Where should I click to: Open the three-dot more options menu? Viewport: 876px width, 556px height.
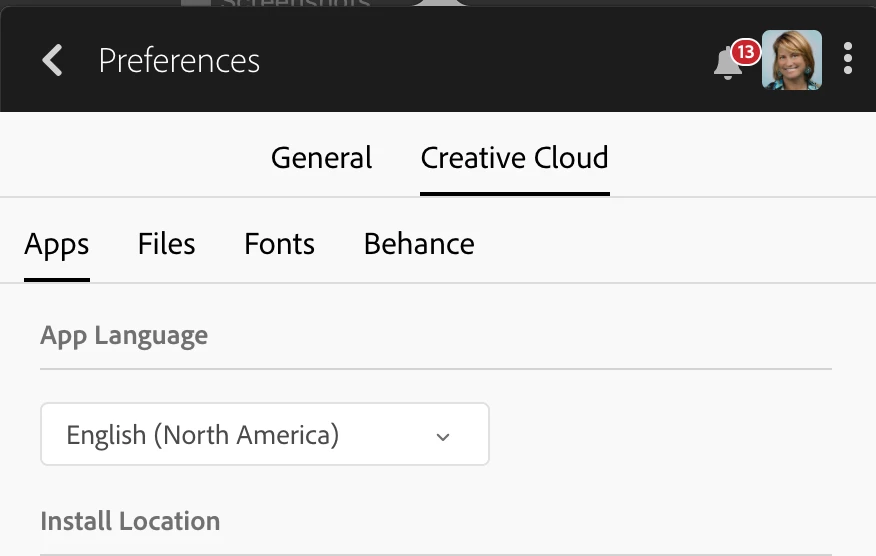[x=848, y=59]
